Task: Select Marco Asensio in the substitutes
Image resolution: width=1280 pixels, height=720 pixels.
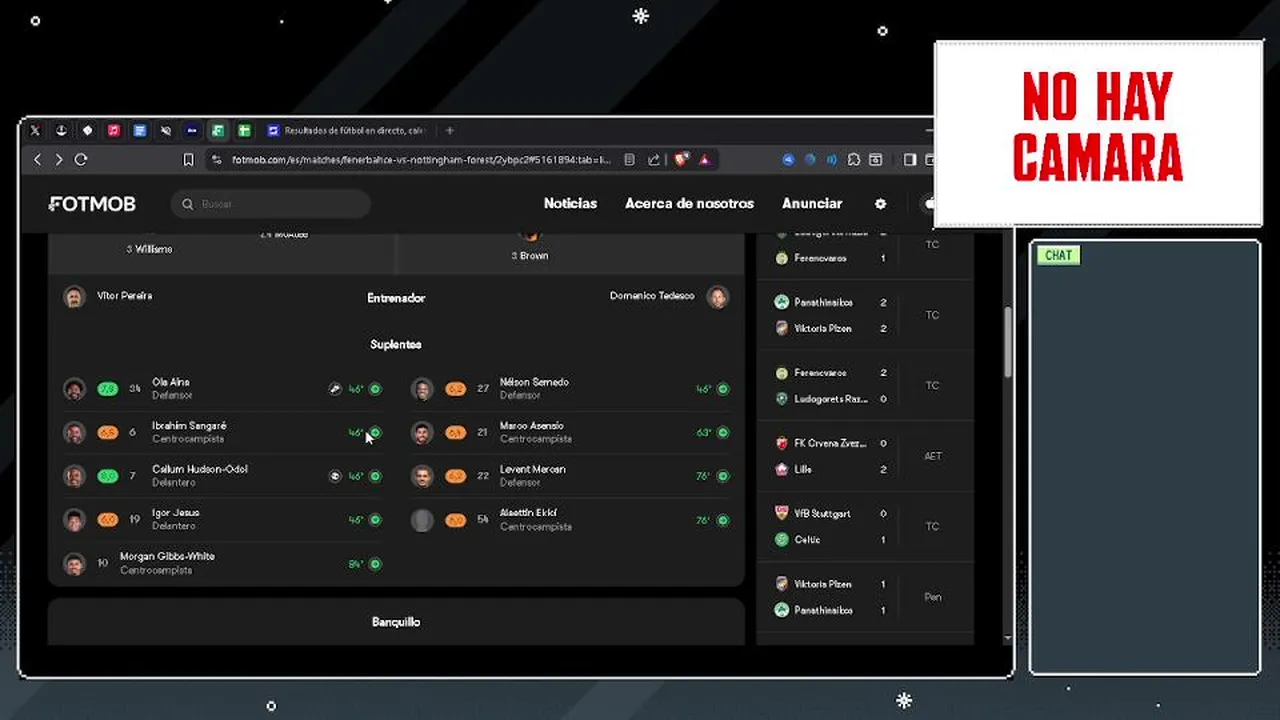Action: [570, 432]
